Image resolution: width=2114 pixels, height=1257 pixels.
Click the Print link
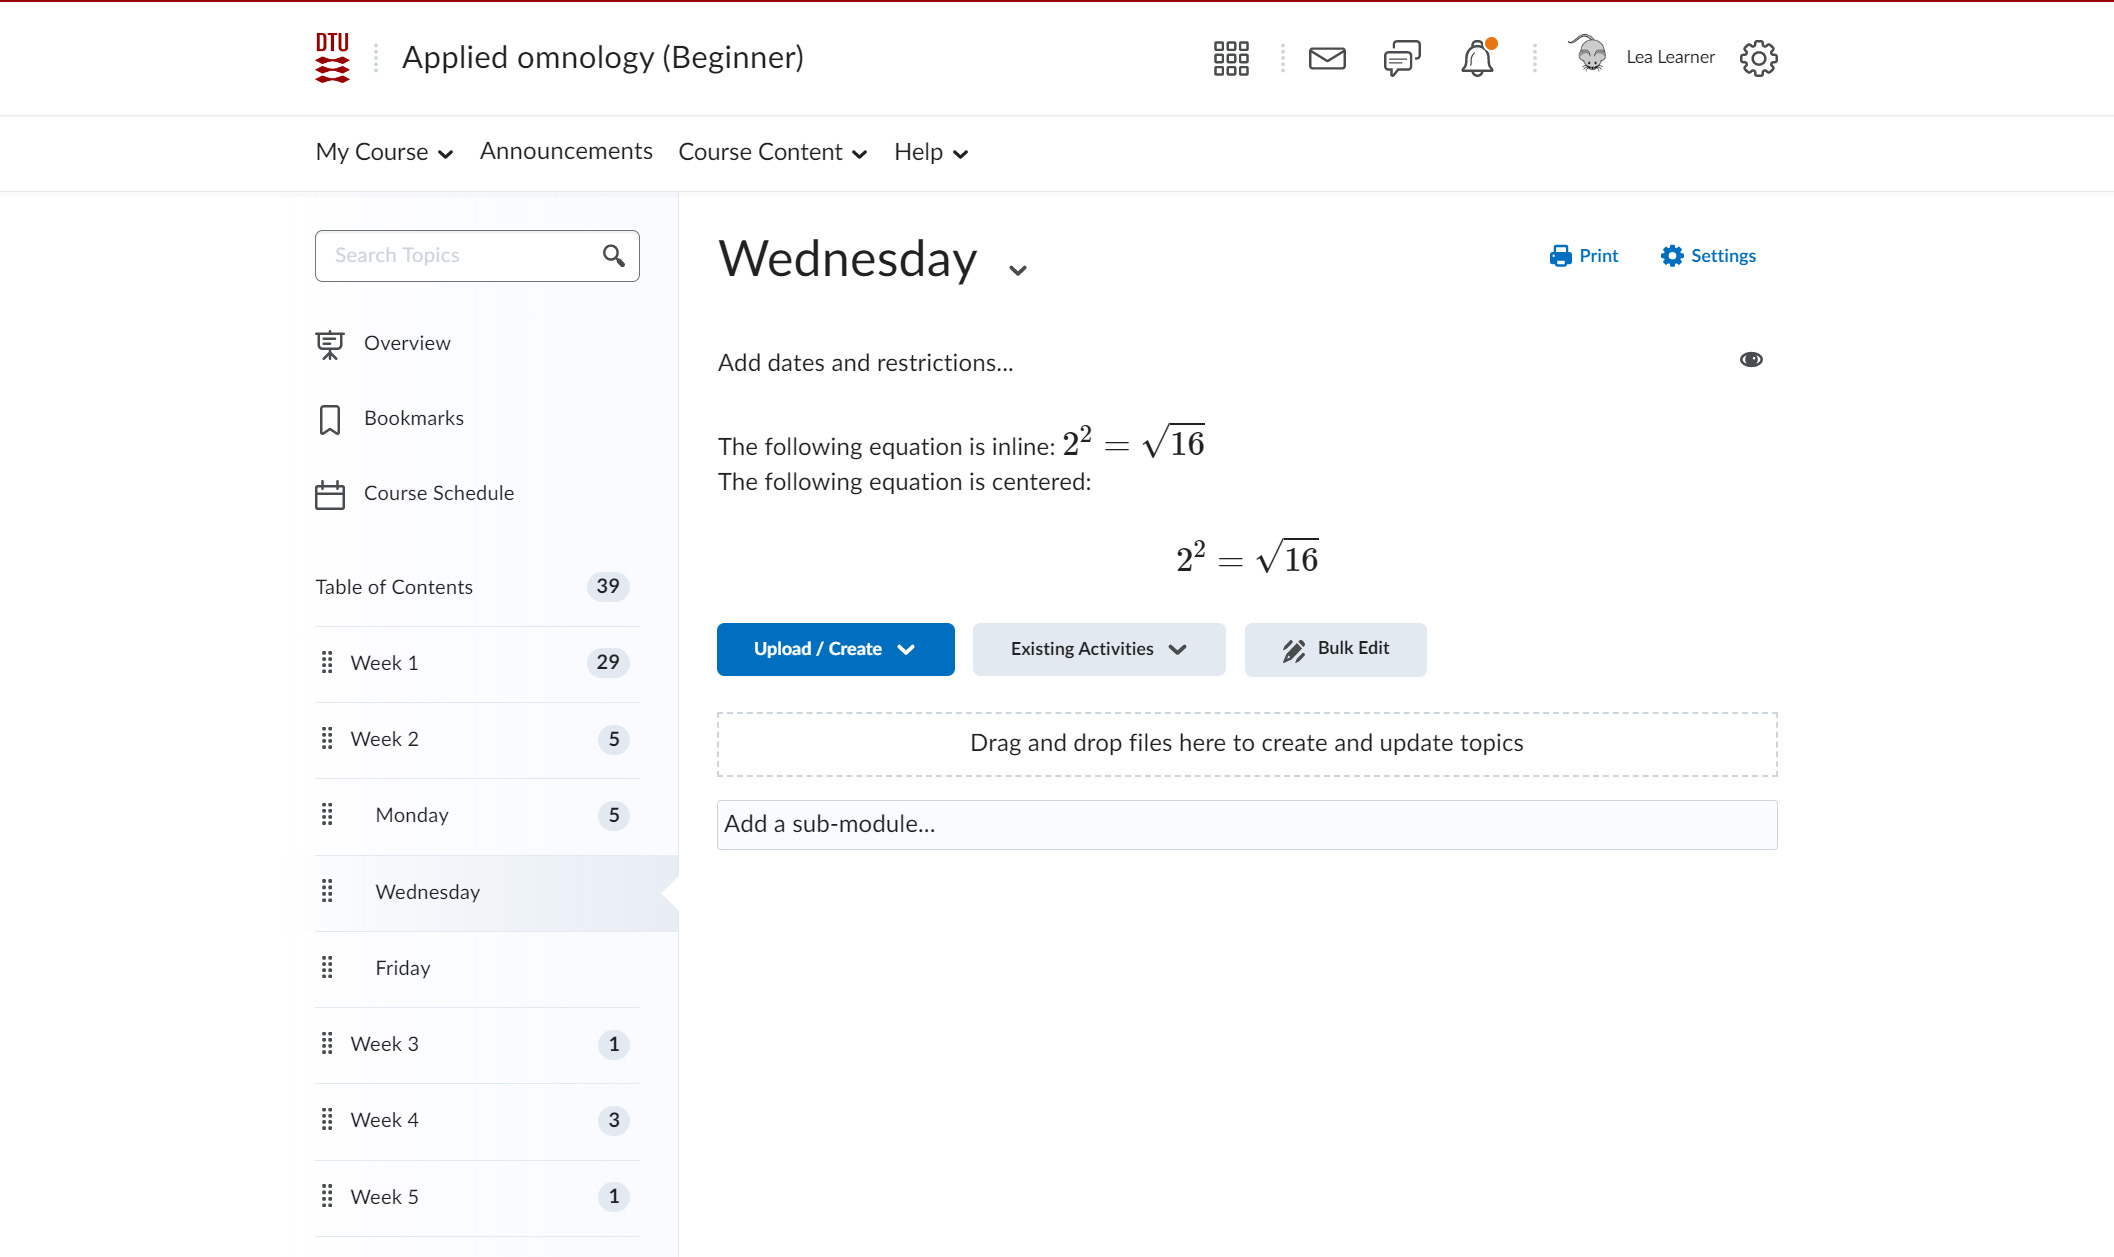pos(1584,256)
